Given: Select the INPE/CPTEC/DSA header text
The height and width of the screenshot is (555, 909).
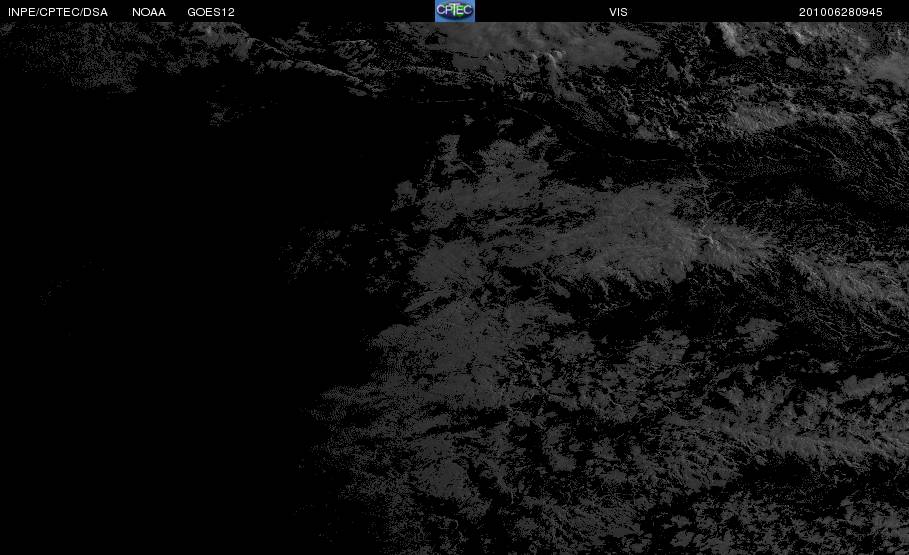Looking at the screenshot, I should coord(58,12).
